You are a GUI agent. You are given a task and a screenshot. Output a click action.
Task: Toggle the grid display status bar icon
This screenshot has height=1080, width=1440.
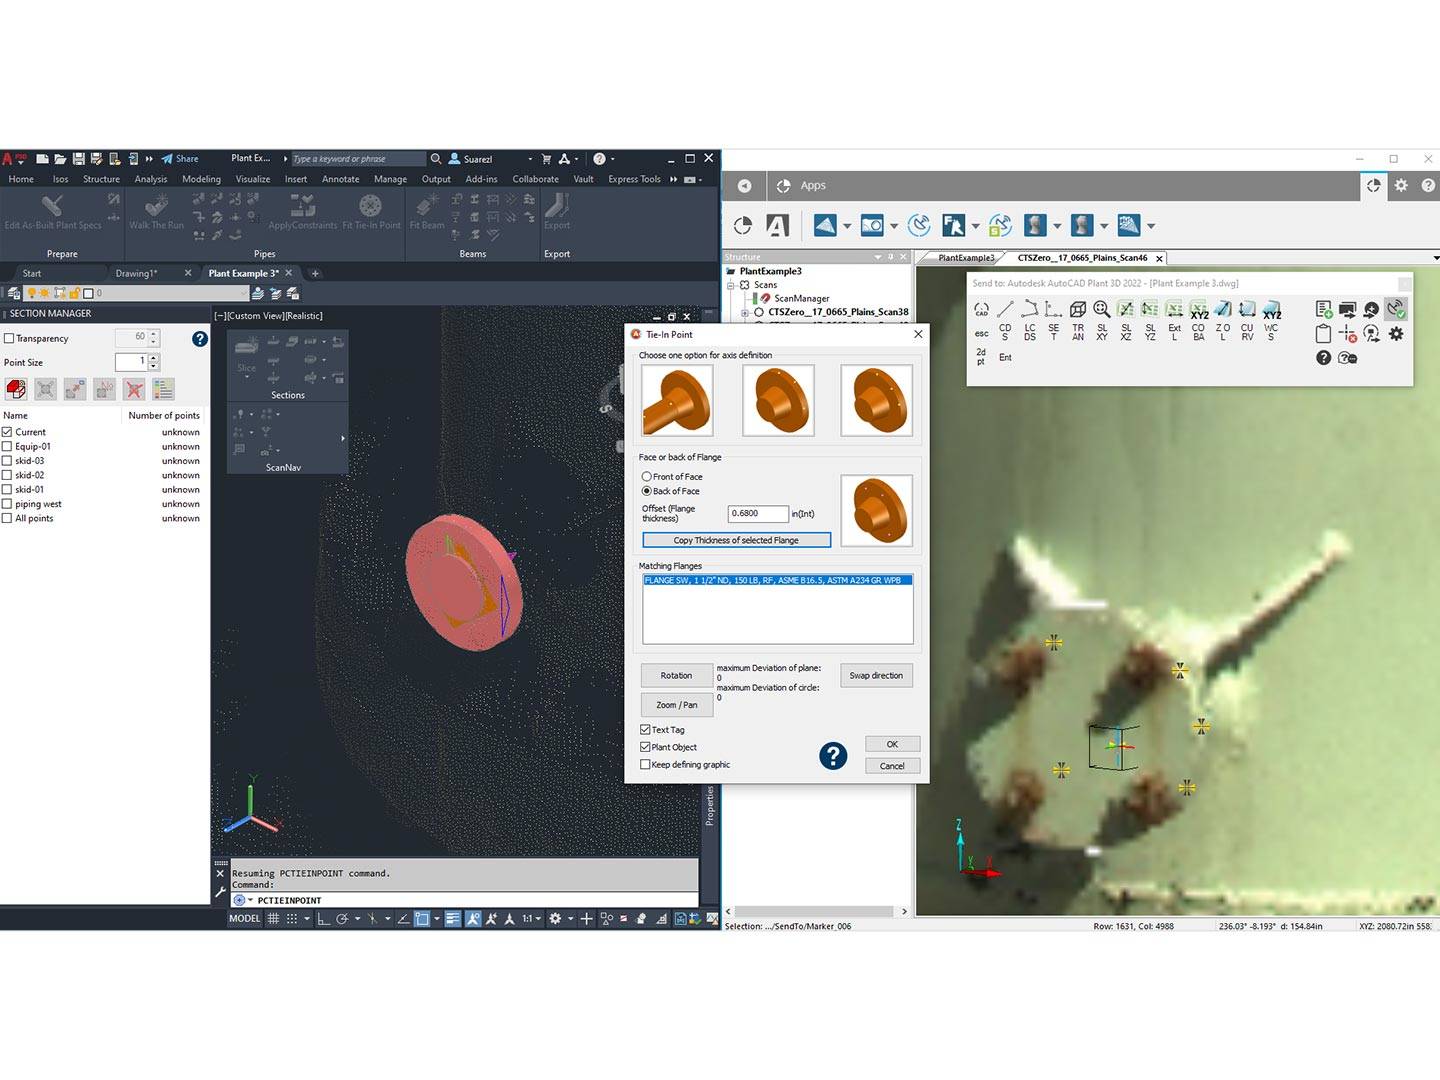pyautogui.click(x=272, y=918)
